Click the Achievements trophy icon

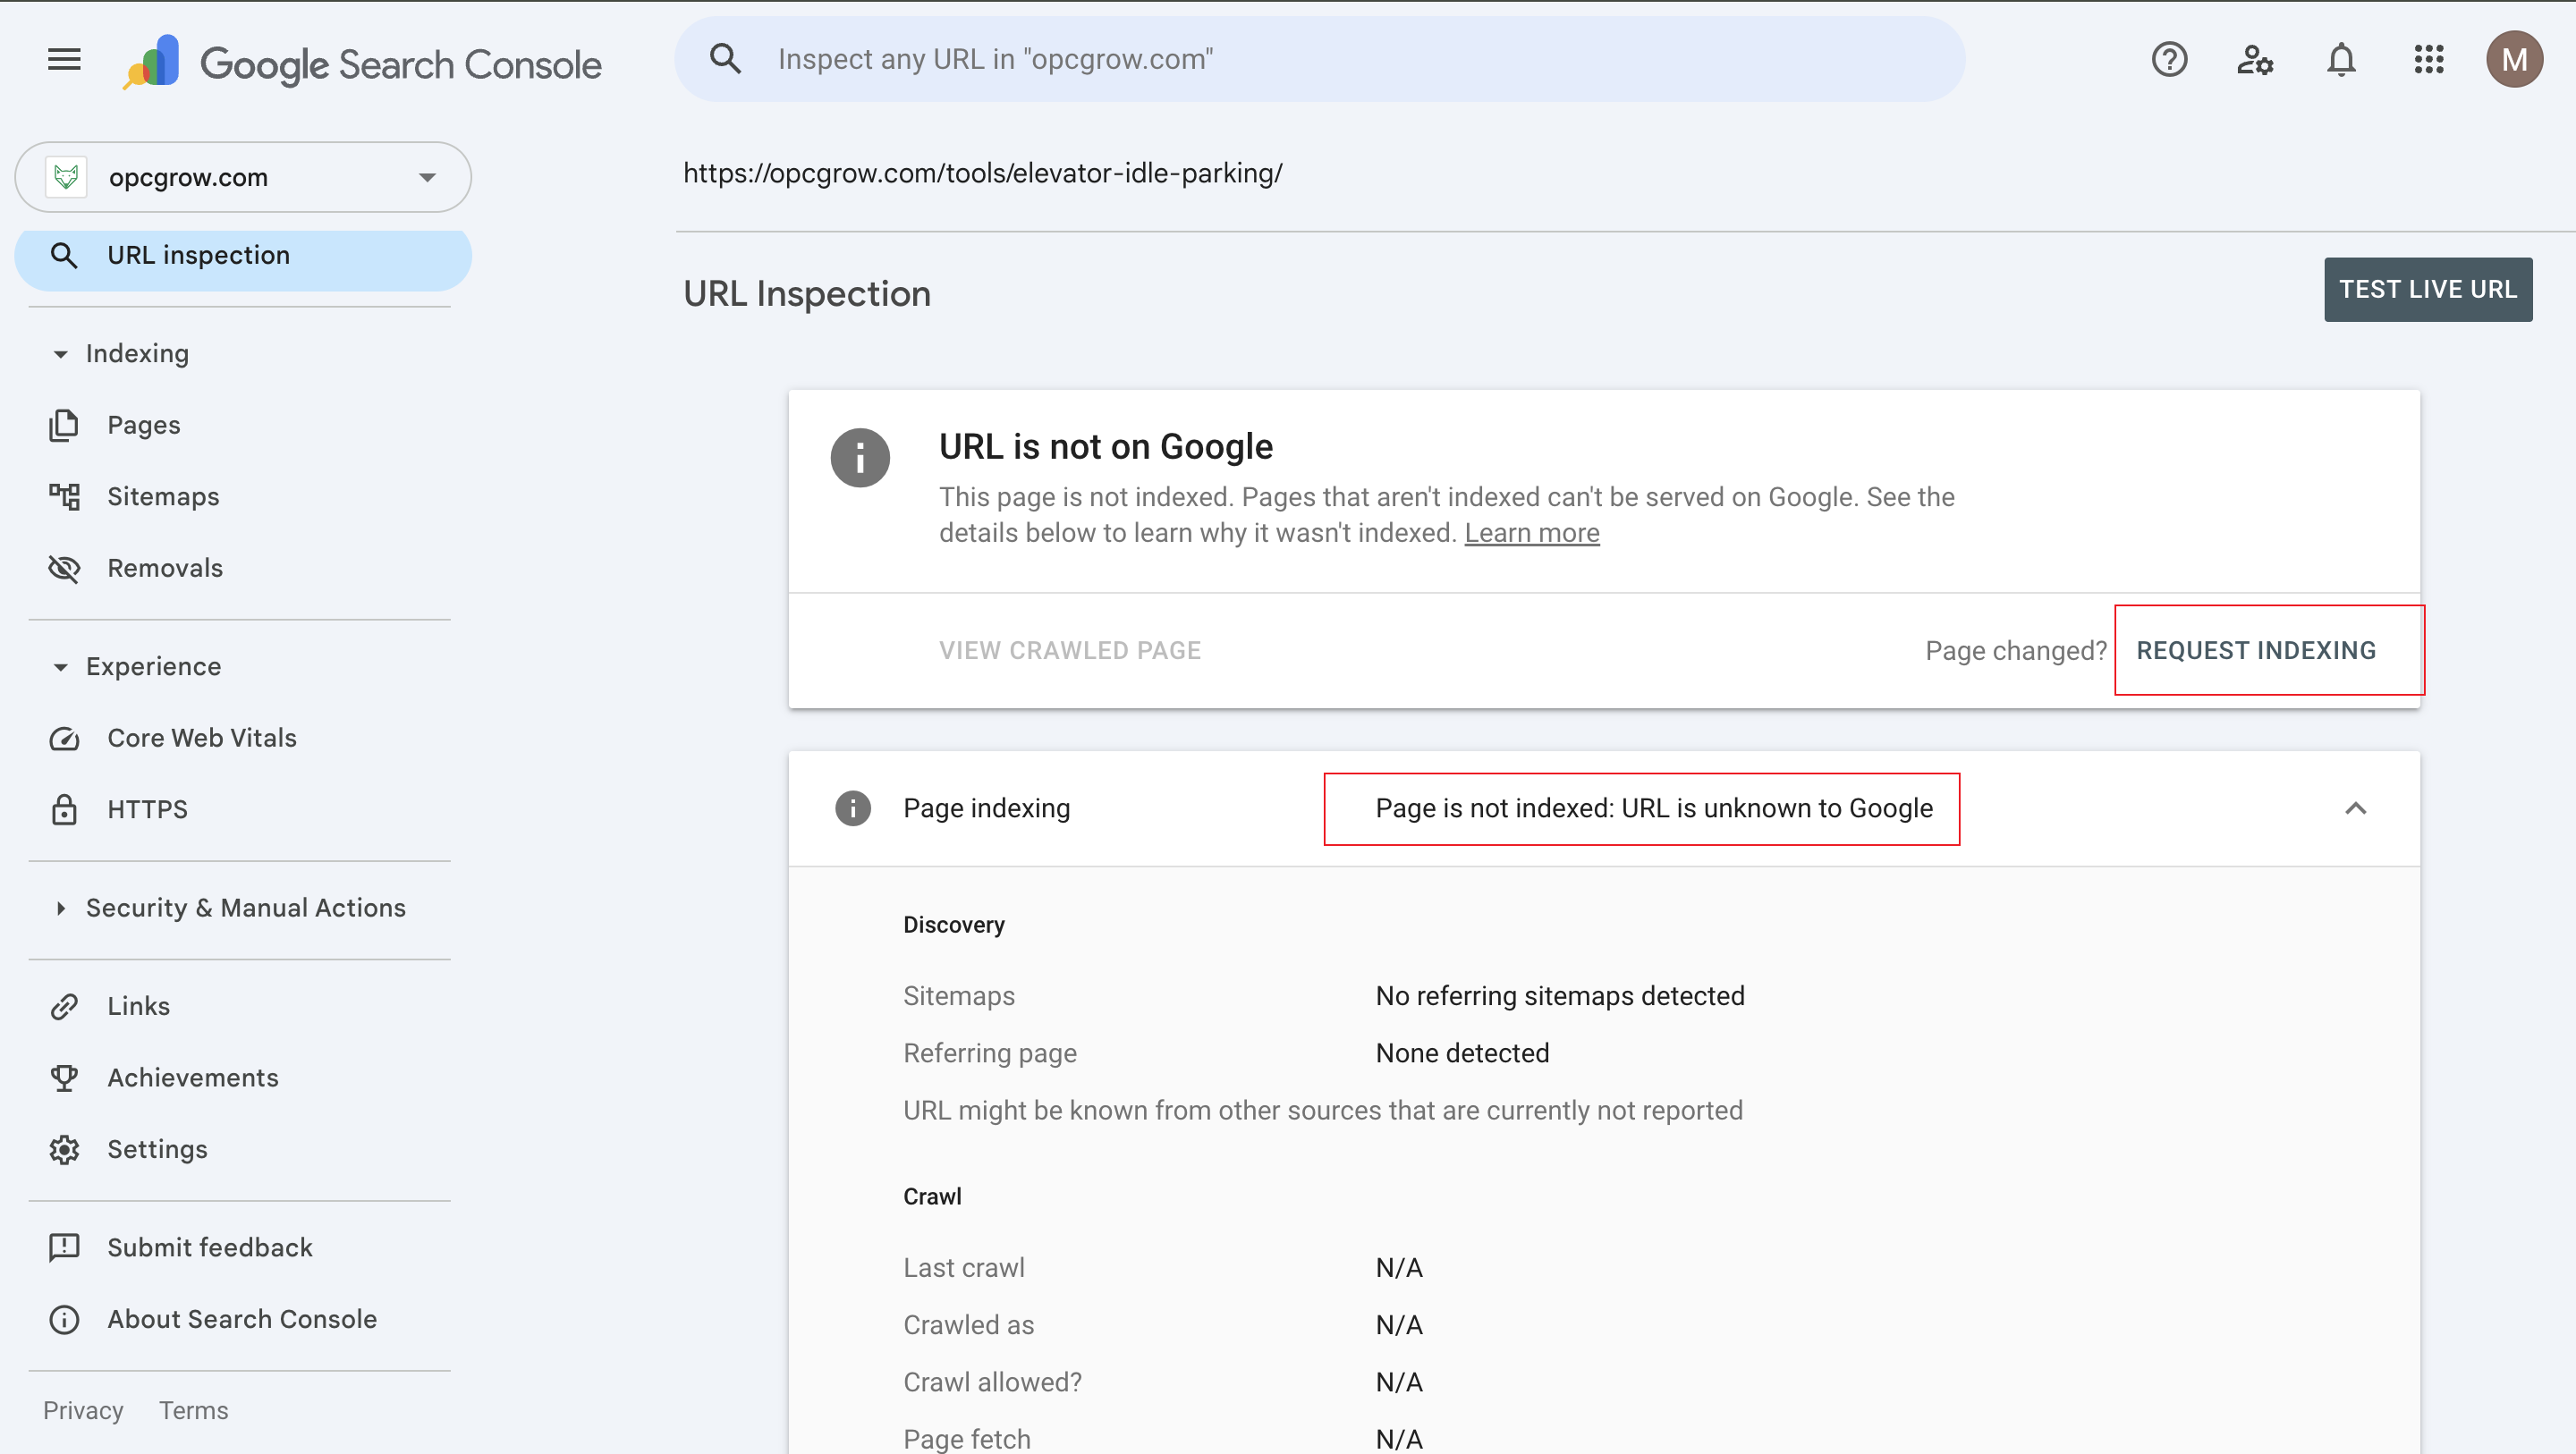pos(64,1078)
